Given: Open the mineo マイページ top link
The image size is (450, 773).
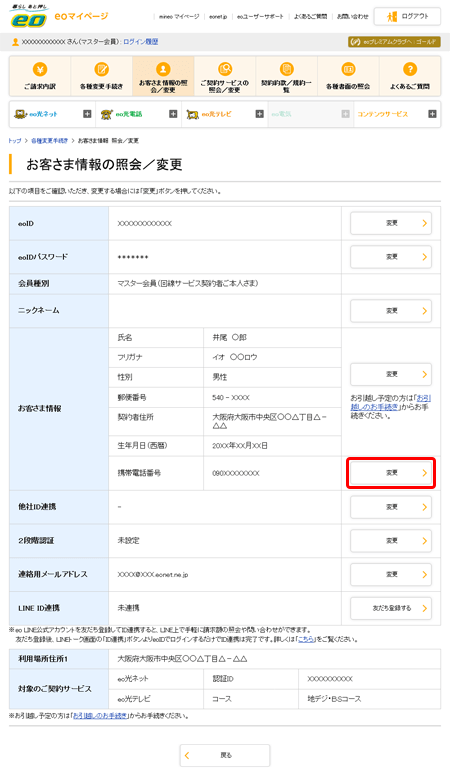Looking at the screenshot, I should click(x=179, y=17).
